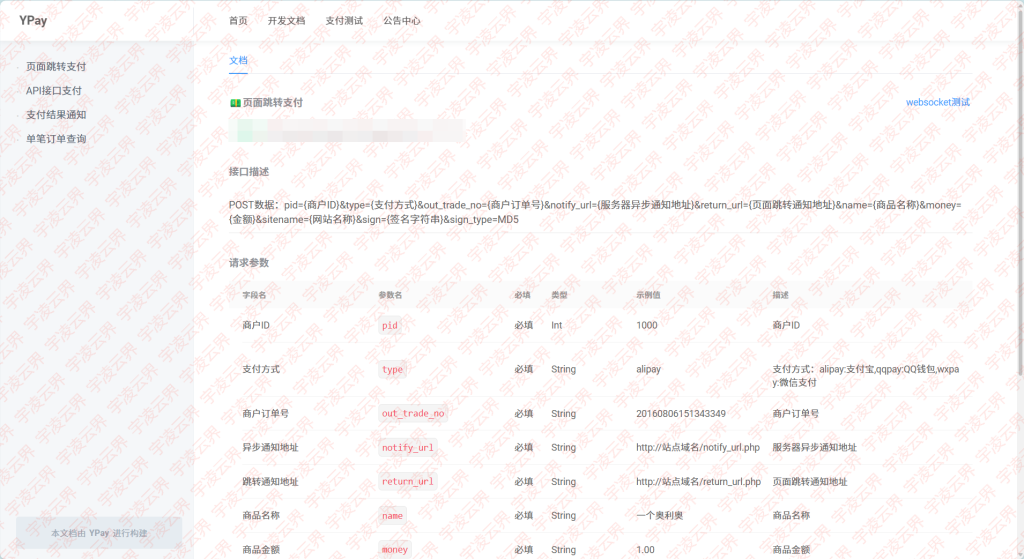Open API接口支付 in sidebar
1024x559 pixels.
54,91
